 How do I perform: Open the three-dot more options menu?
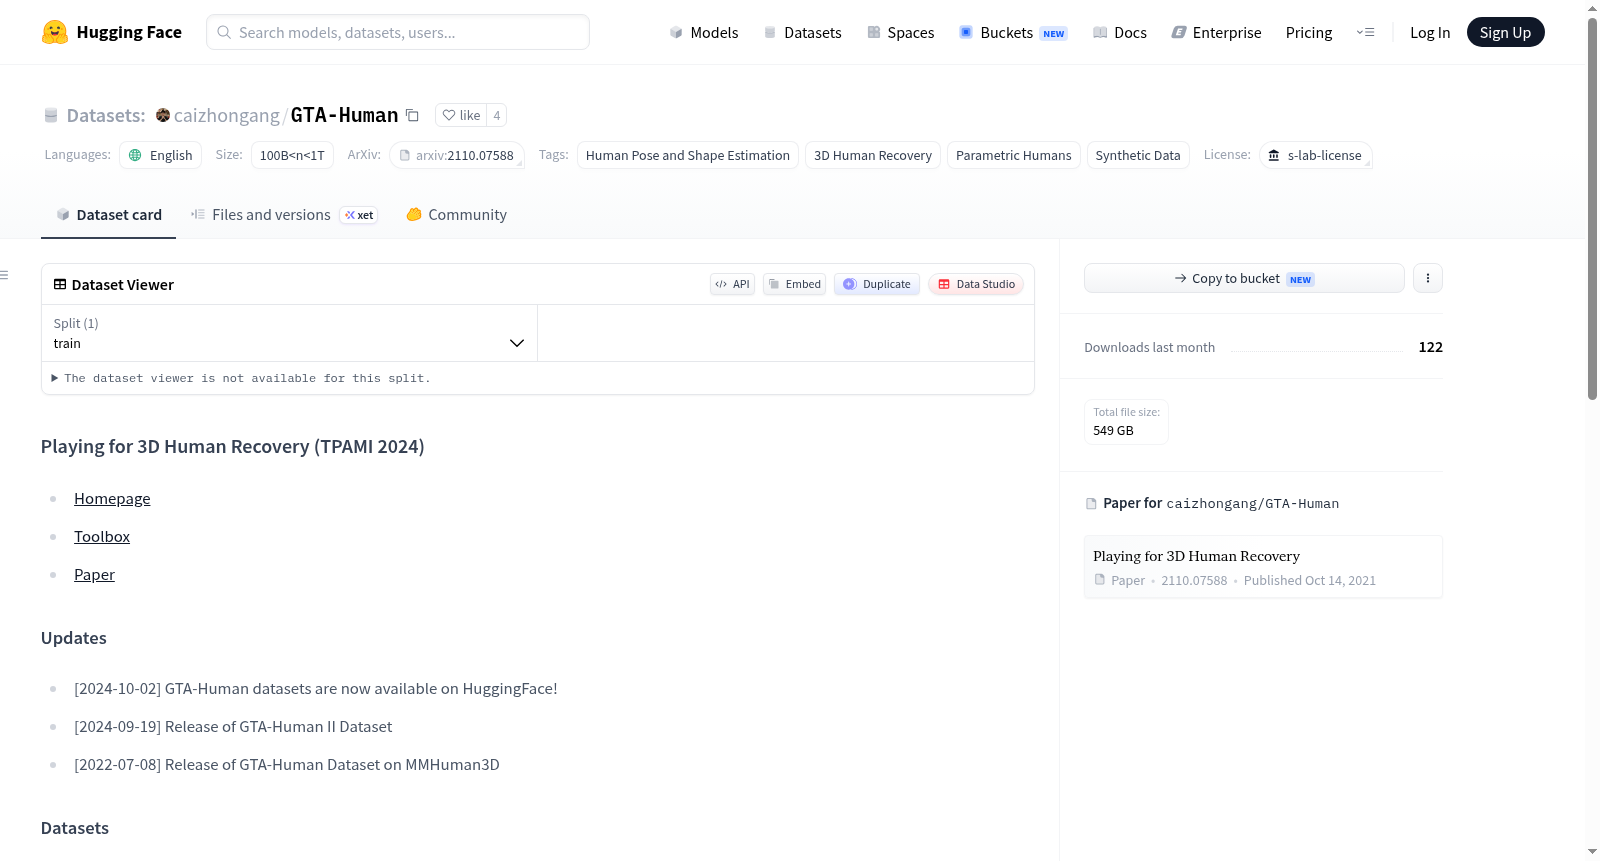point(1428,278)
